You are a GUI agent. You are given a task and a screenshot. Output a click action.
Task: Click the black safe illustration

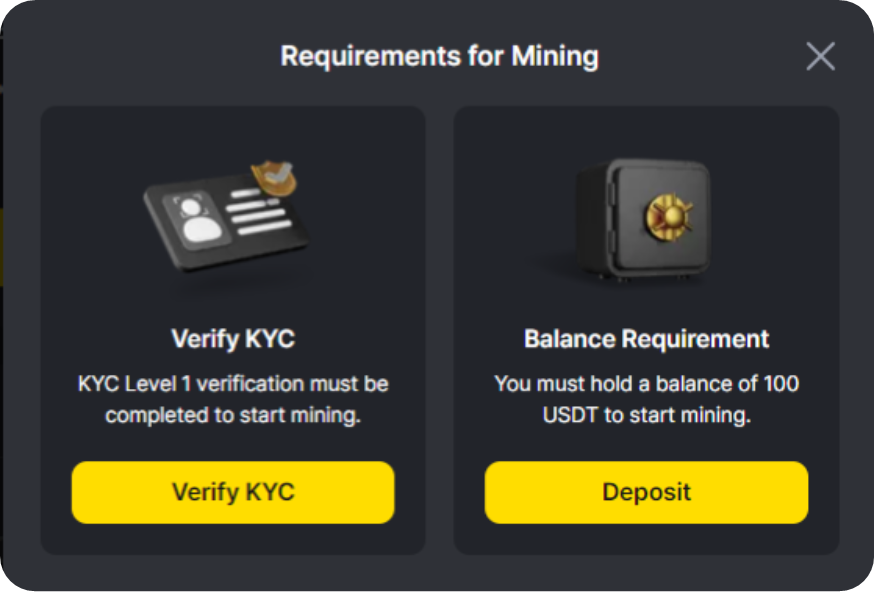(644, 219)
